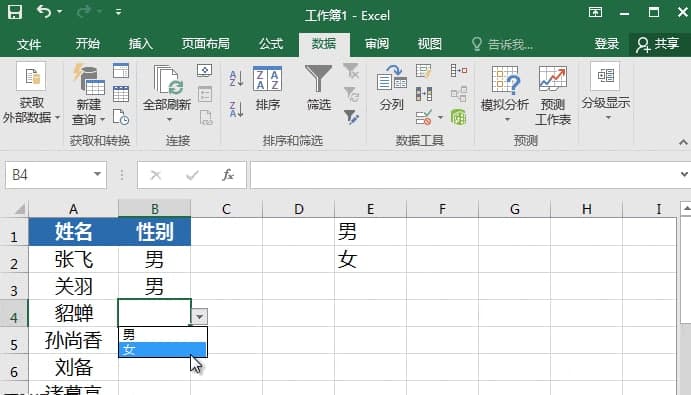Sort descending Z to A
The image size is (691, 395).
click(x=236, y=109)
